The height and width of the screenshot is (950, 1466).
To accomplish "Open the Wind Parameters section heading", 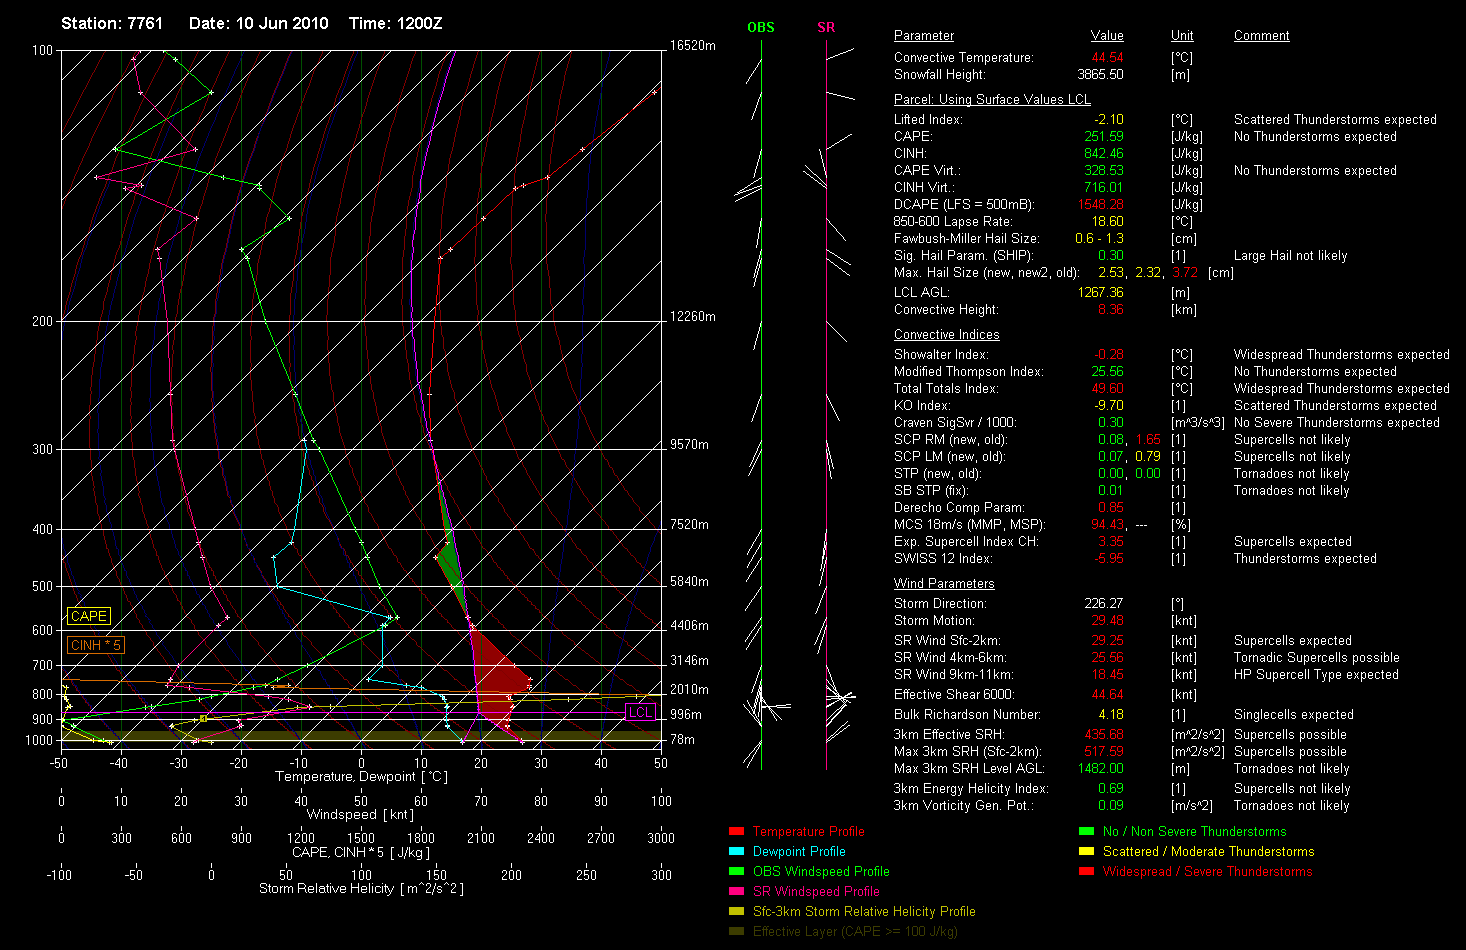I will [944, 583].
